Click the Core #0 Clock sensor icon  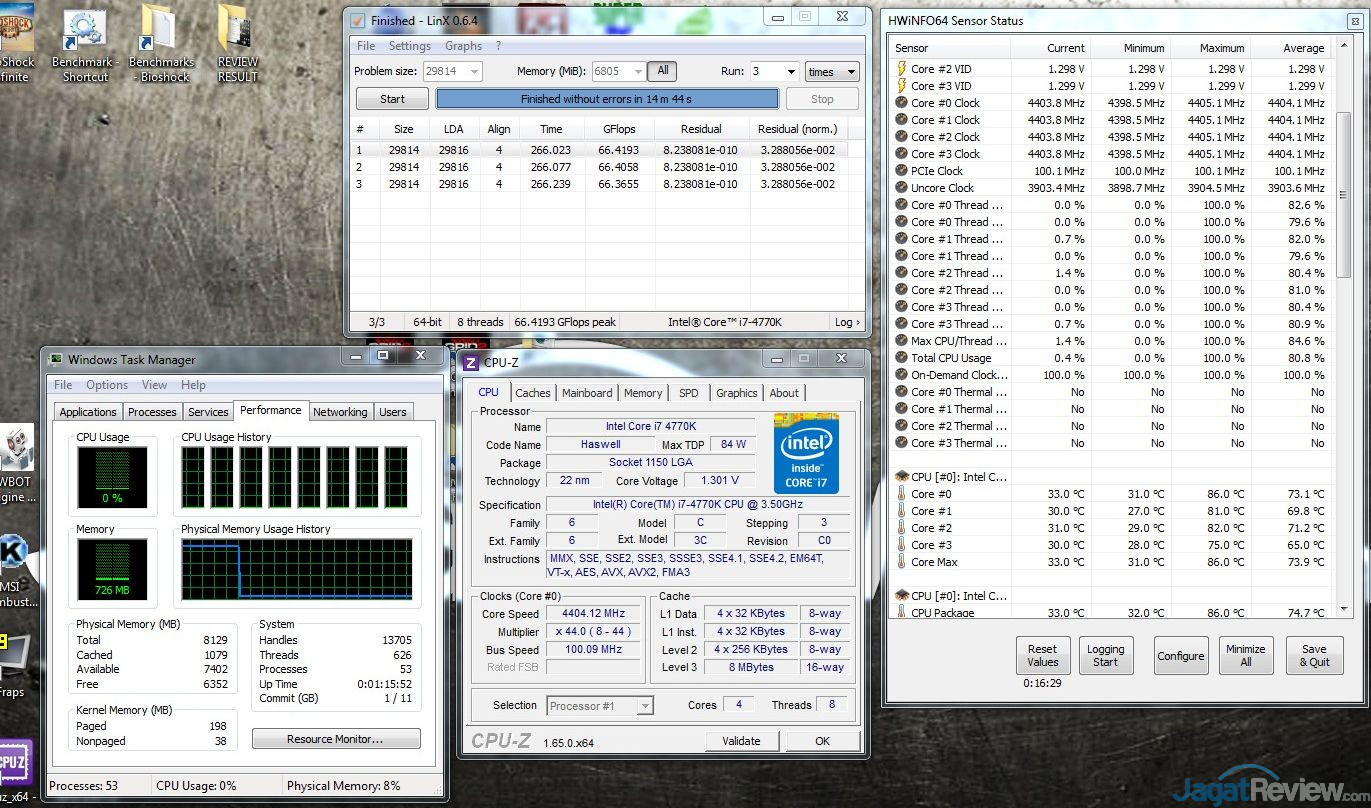[901, 103]
